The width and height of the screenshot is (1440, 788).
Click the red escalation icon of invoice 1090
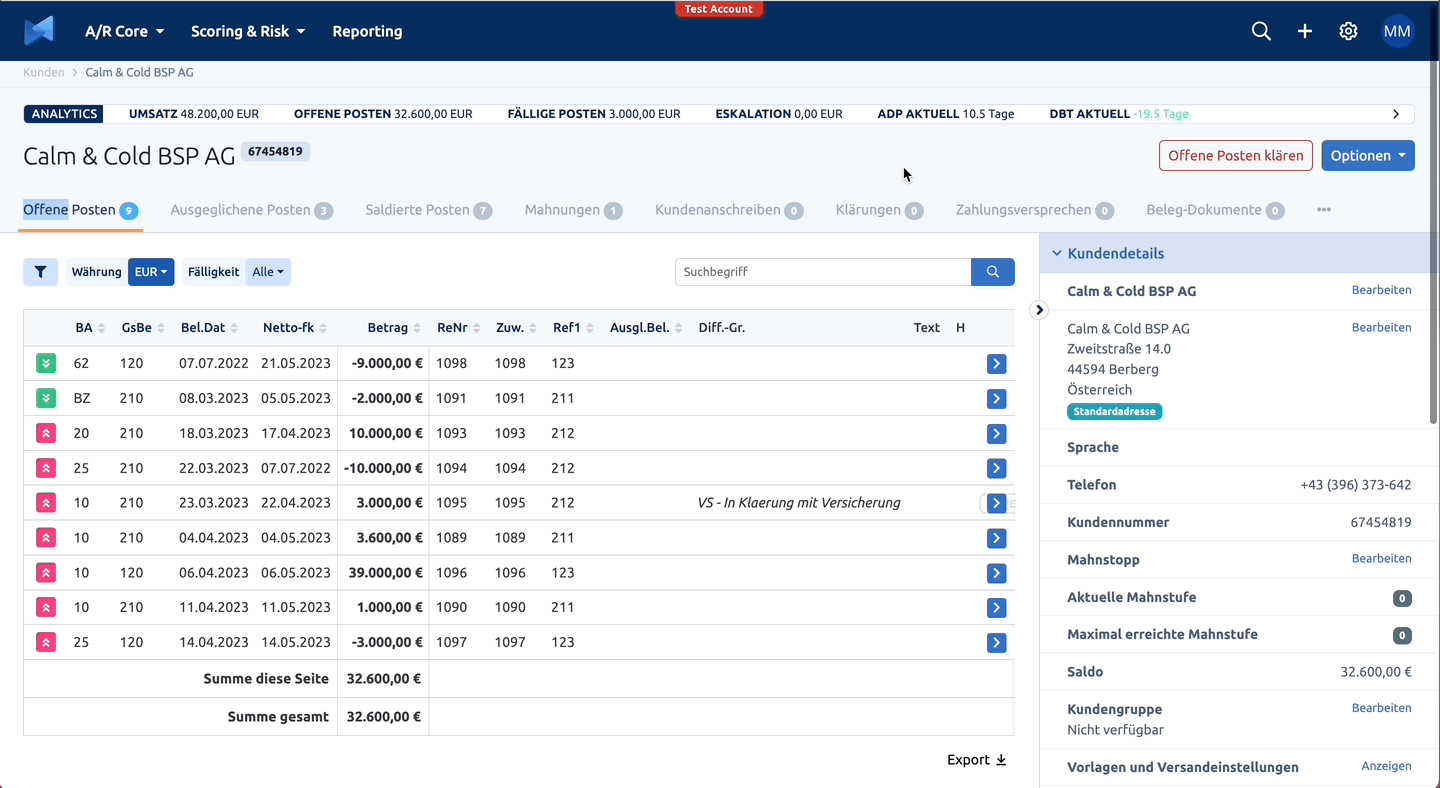[x=46, y=608]
